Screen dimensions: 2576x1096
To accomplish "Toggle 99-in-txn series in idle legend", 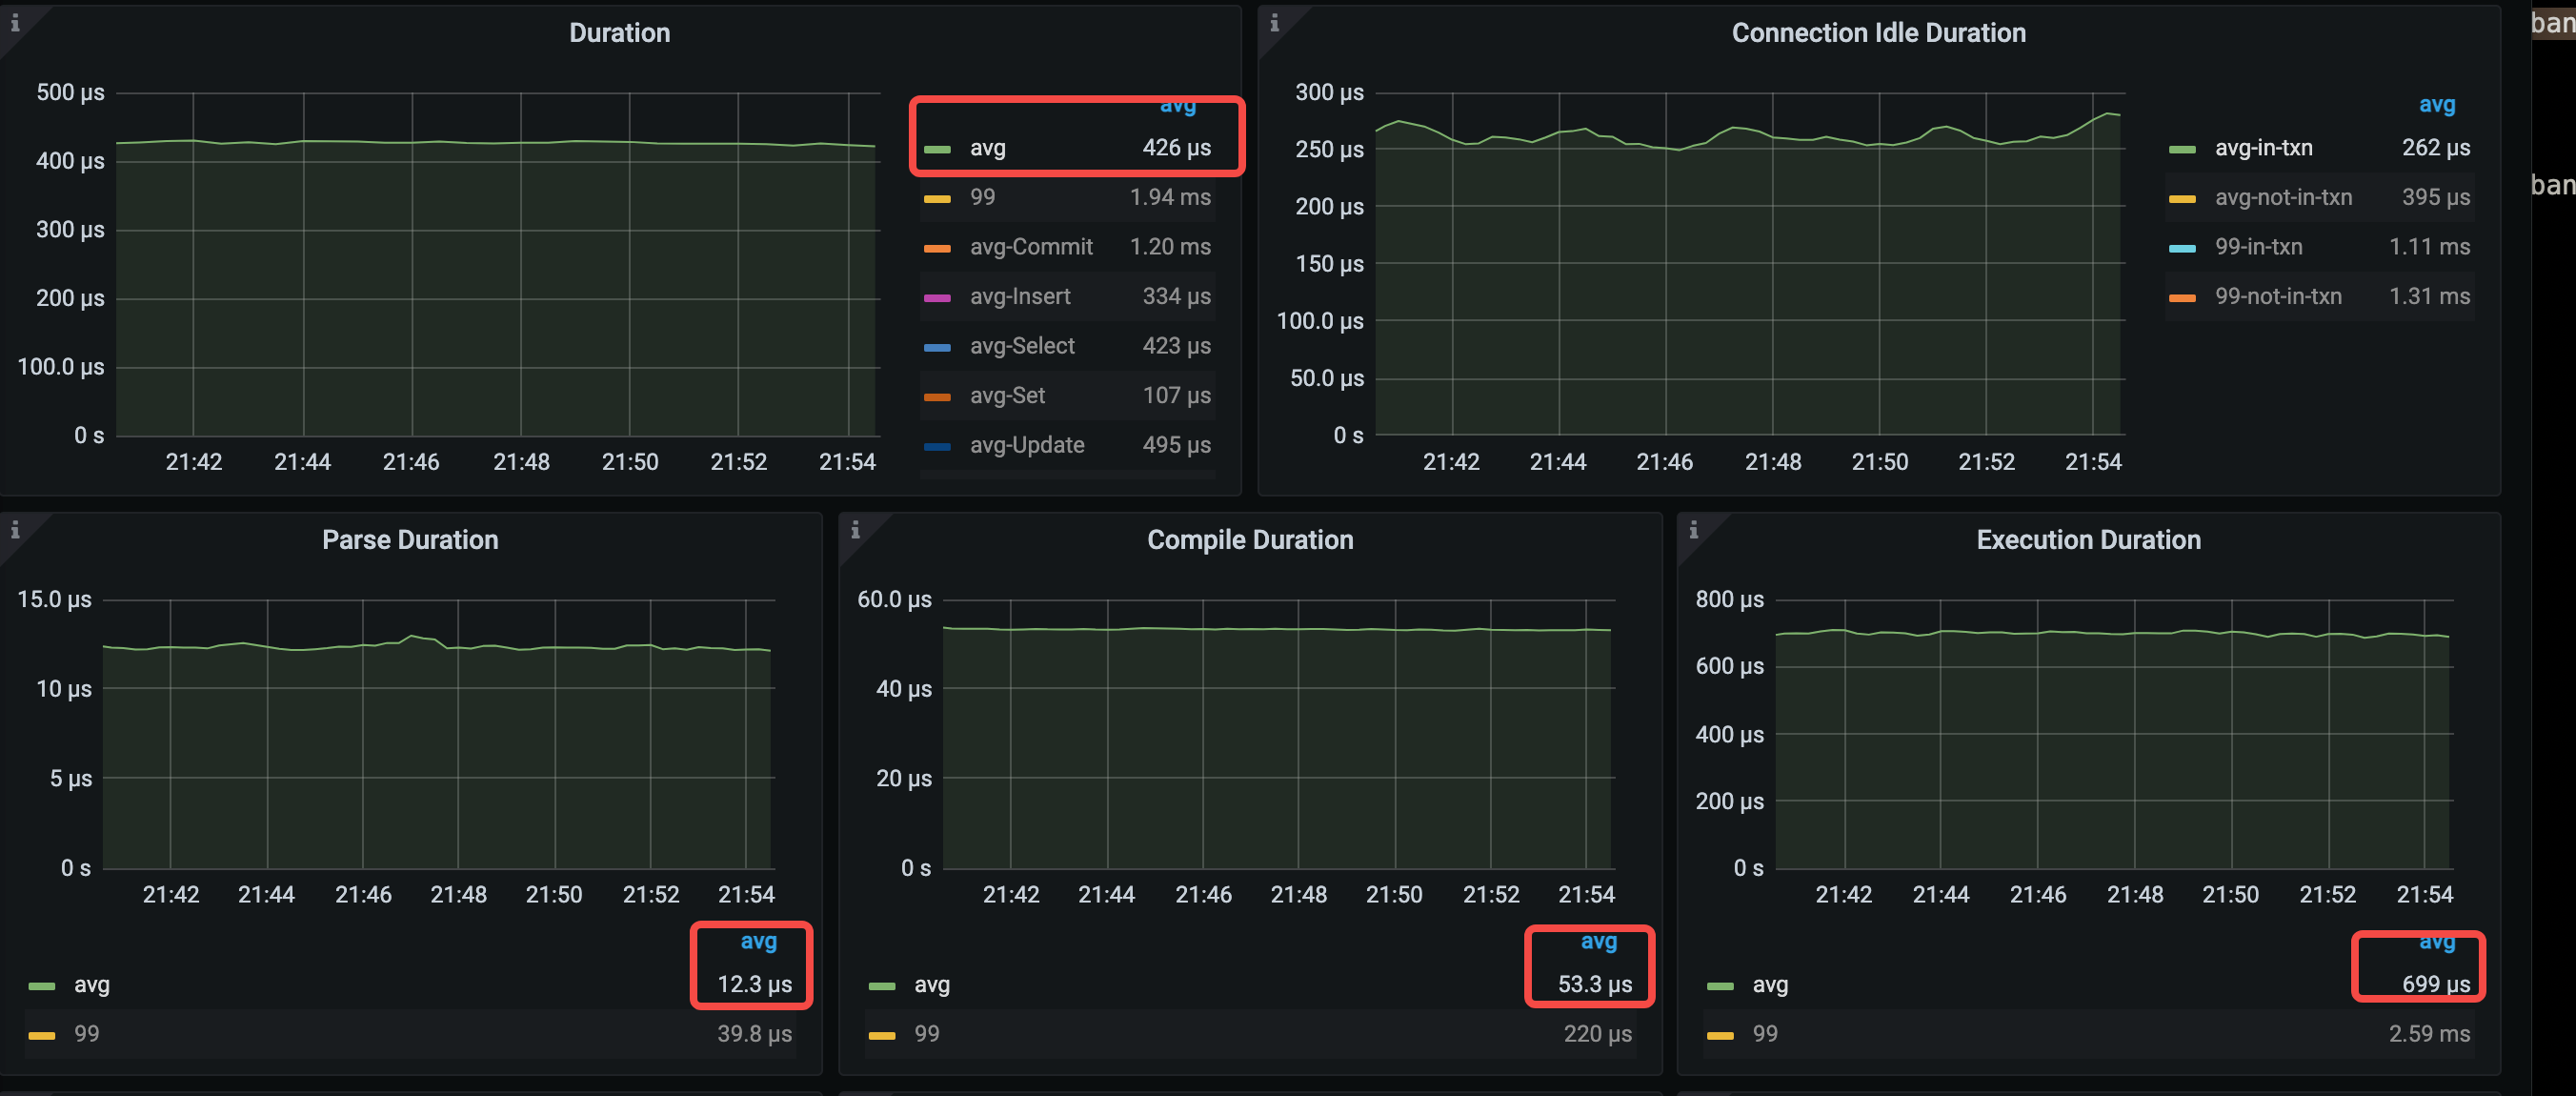I will click(x=2258, y=247).
